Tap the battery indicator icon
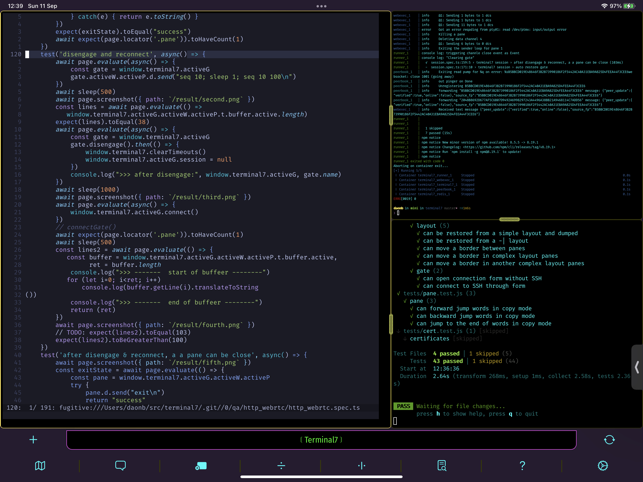This screenshot has width=643, height=482. coord(629,6)
